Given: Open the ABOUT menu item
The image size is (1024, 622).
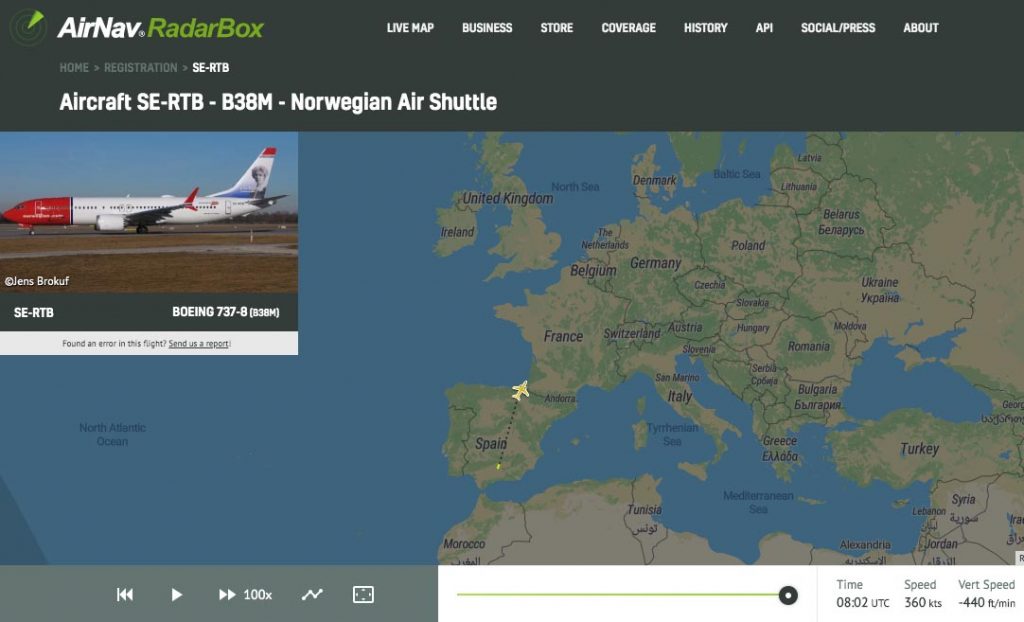Looking at the screenshot, I should tap(921, 27).
